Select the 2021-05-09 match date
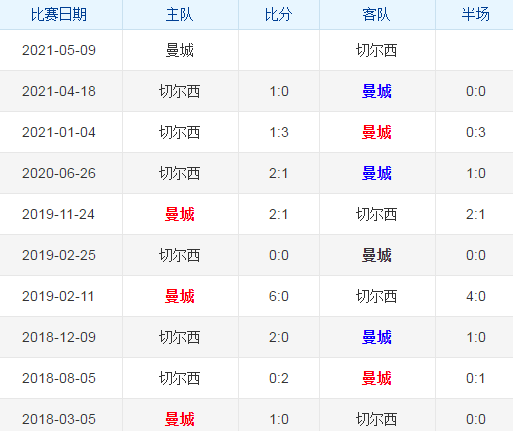 tap(59, 50)
